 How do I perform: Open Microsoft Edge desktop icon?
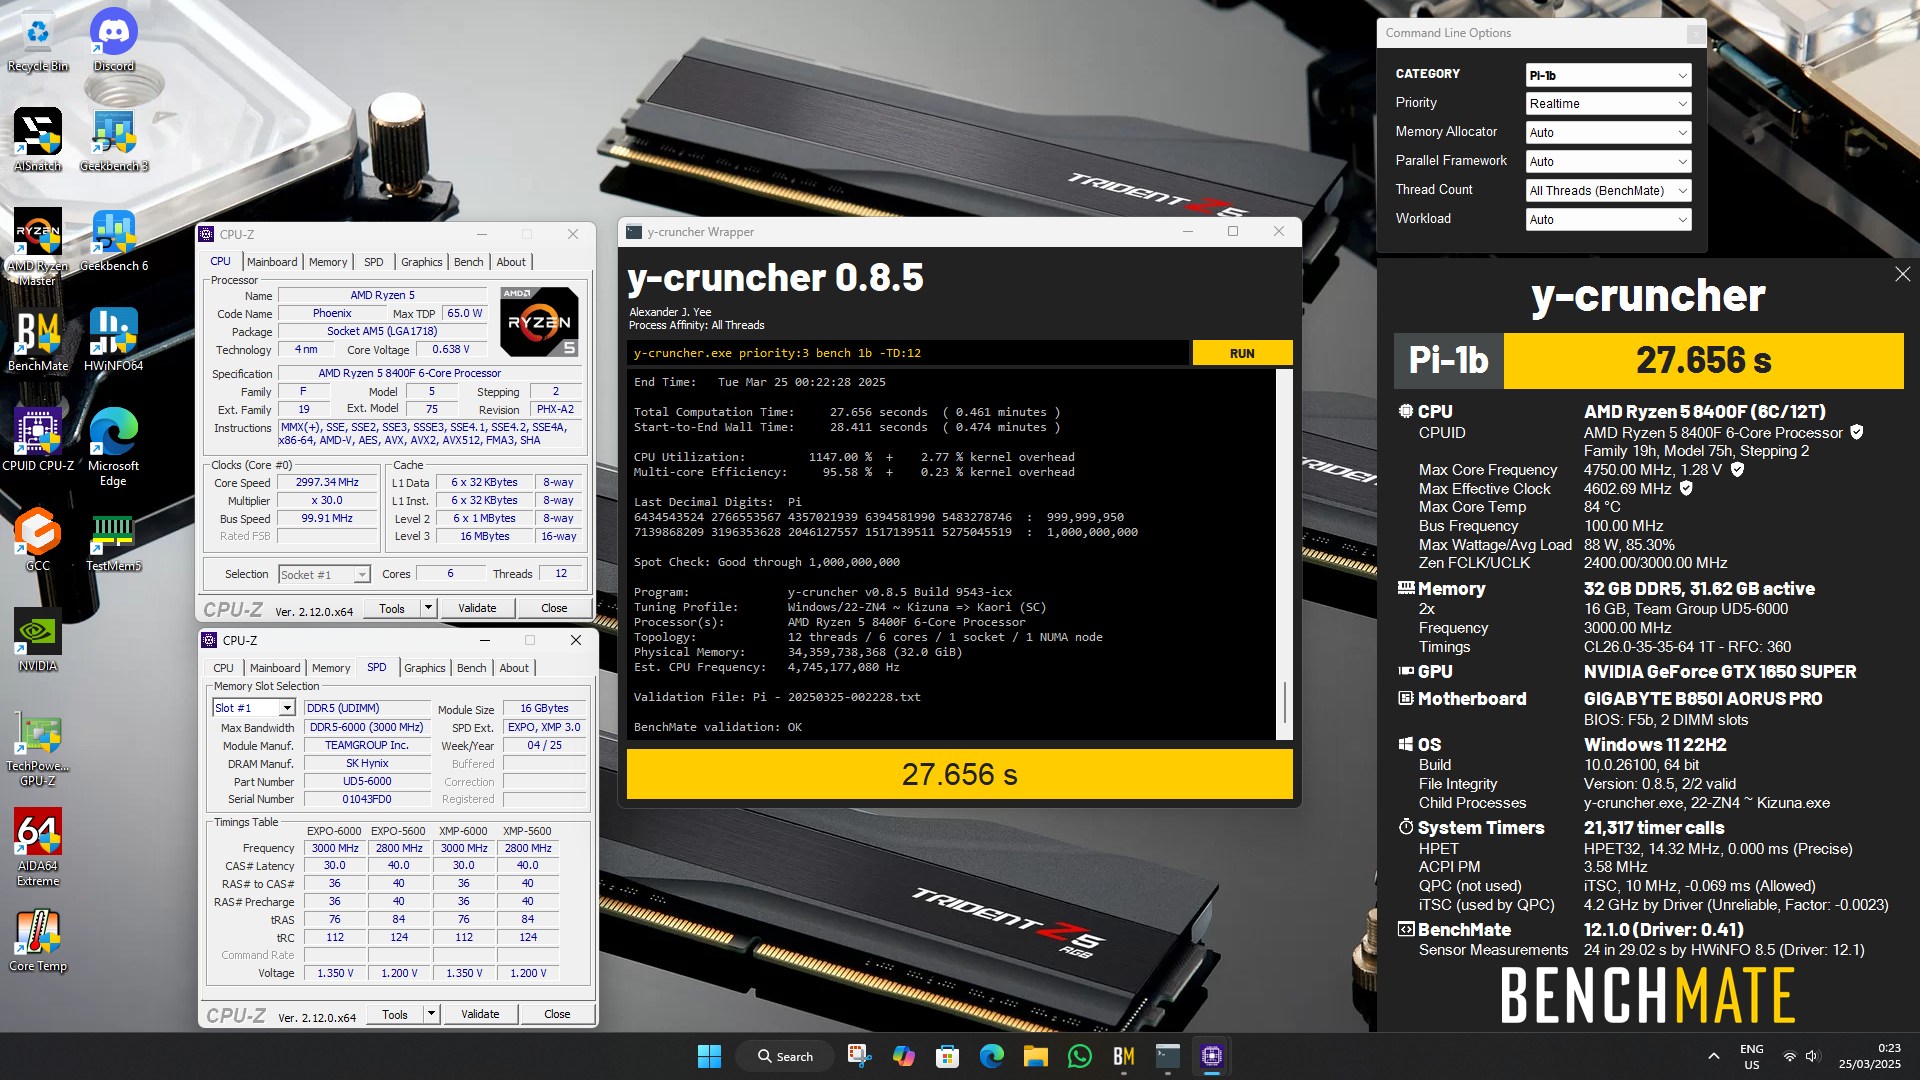[x=114, y=447]
